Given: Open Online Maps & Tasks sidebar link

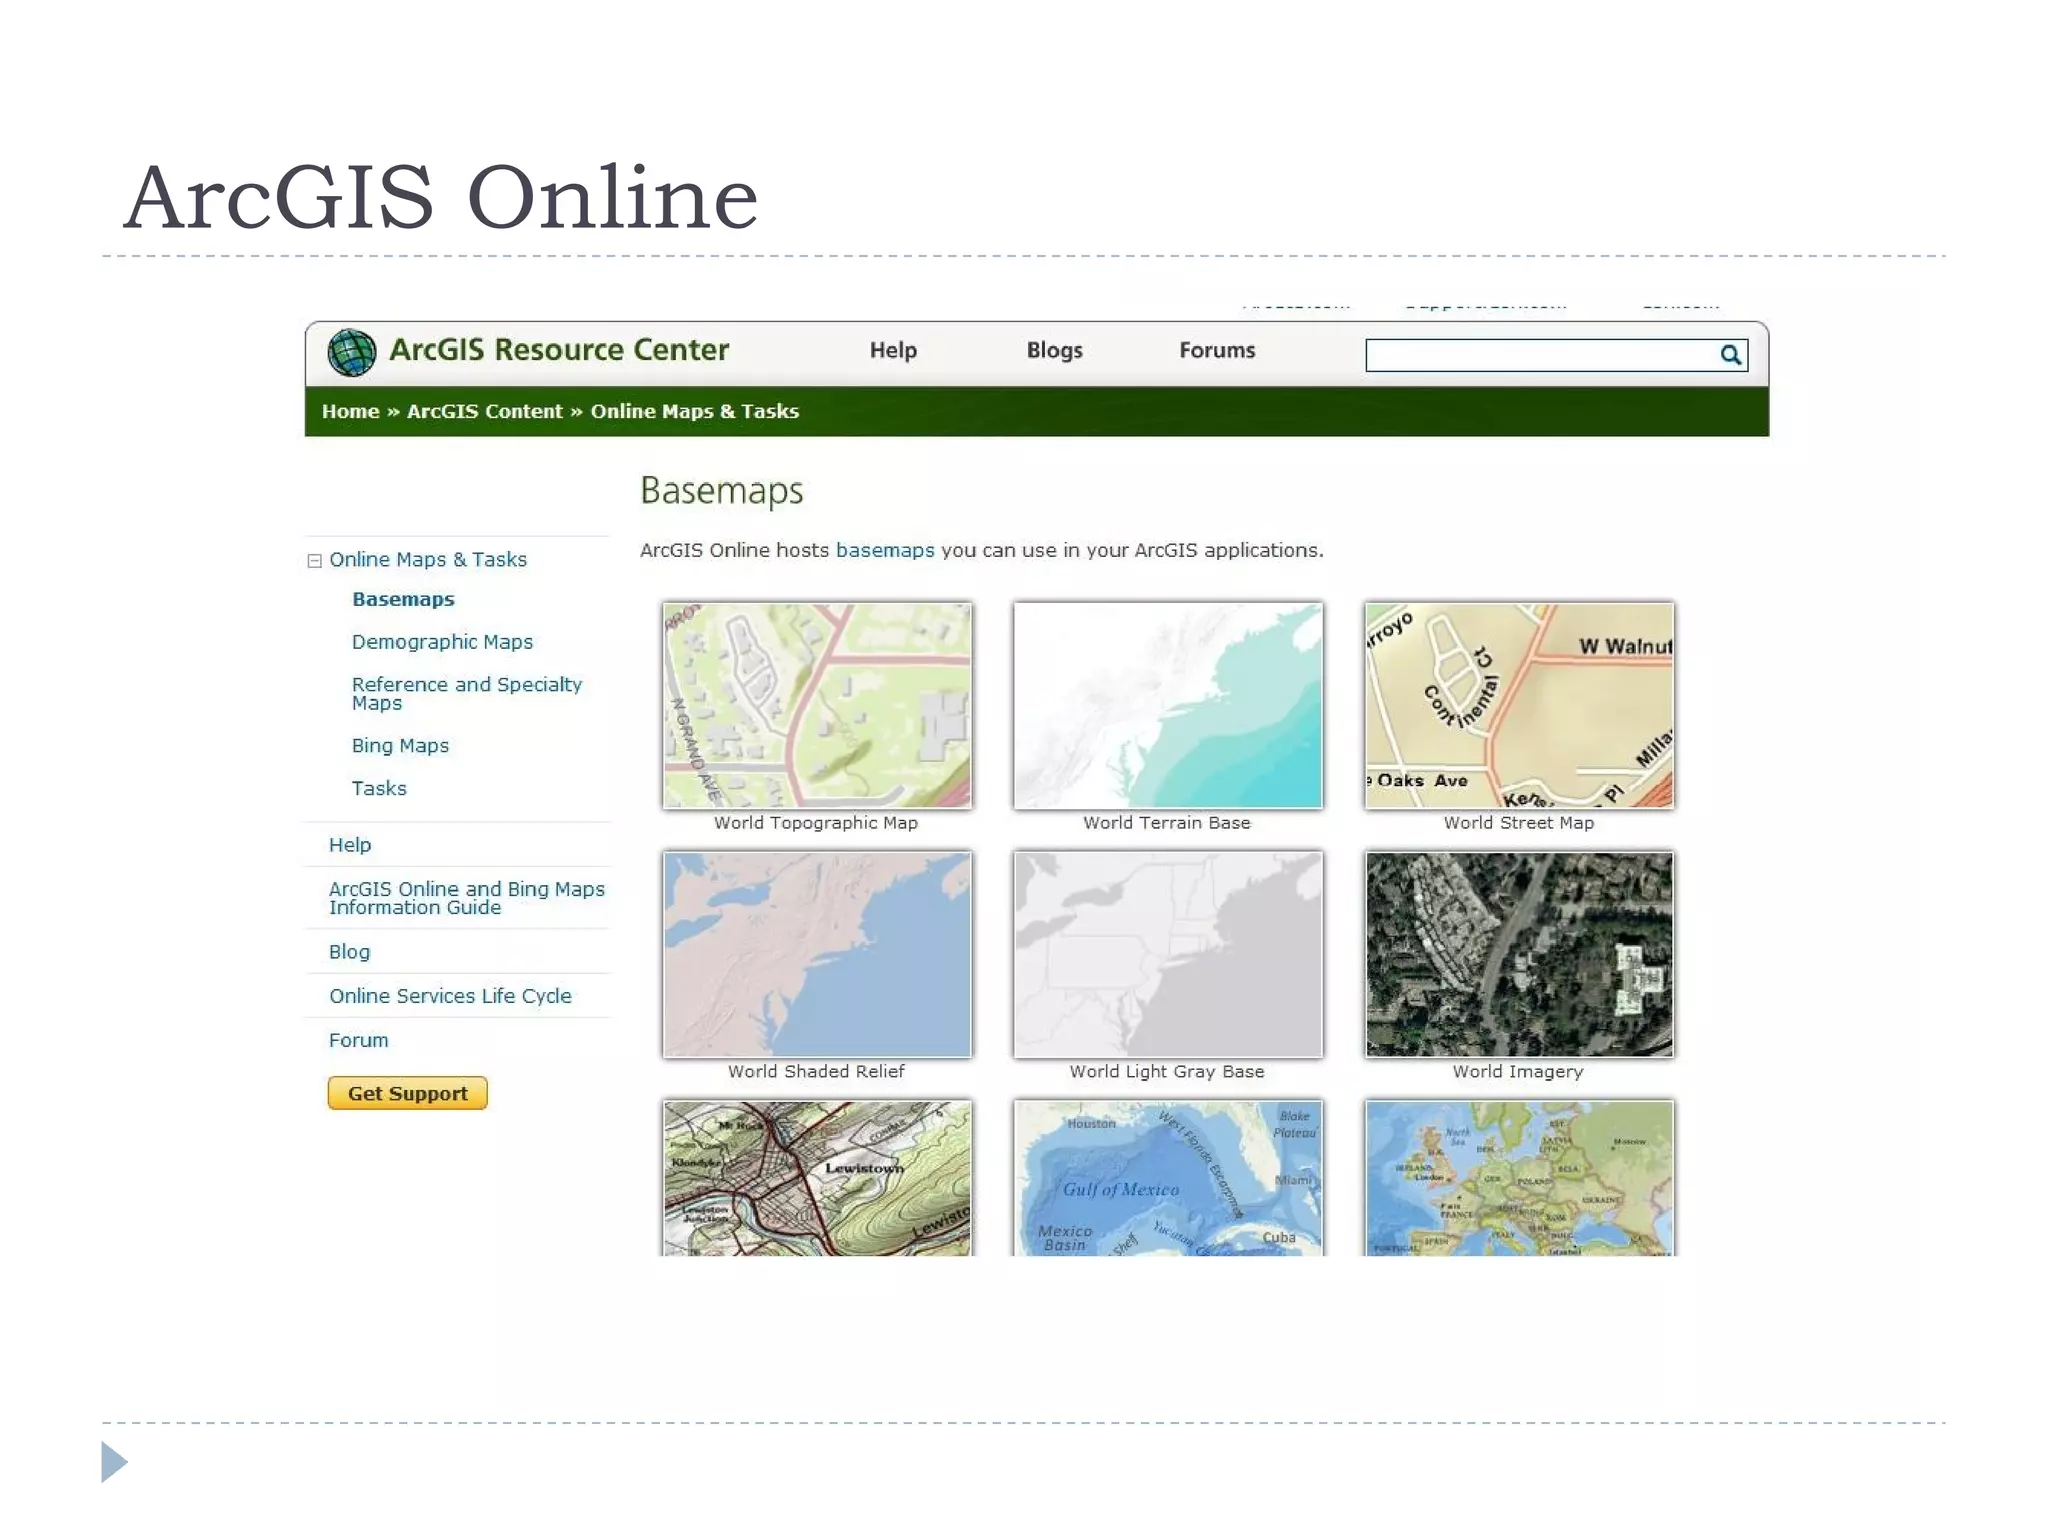Looking at the screenshot, I should click(428, 559).
